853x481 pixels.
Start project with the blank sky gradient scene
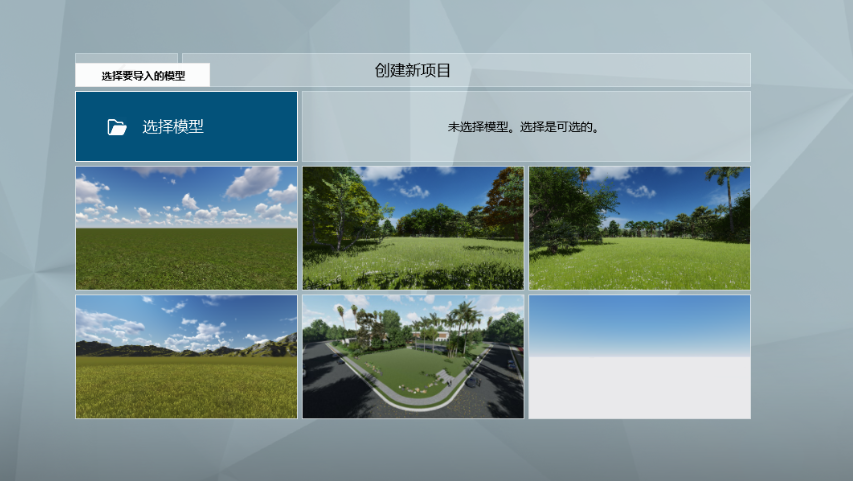pyautogui.click(x=639, y=356)
